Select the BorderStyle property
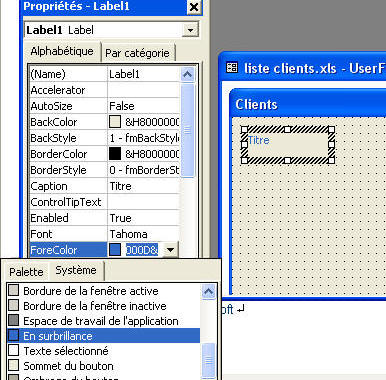 point(68,170)
